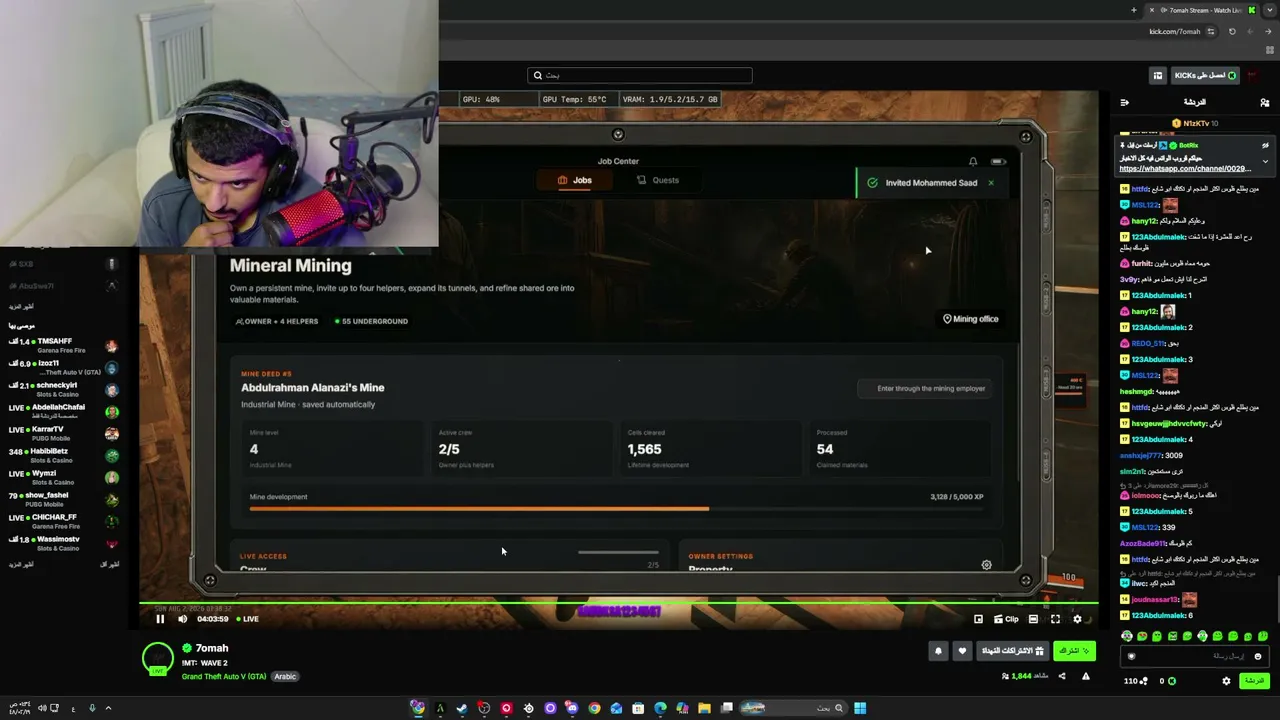Click the notification bell under the stream

tap(938, 651)
